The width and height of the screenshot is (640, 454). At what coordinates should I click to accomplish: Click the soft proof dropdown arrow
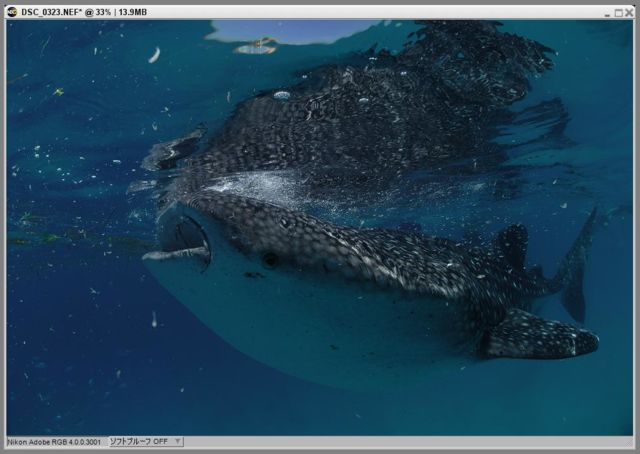click(177, 441)
